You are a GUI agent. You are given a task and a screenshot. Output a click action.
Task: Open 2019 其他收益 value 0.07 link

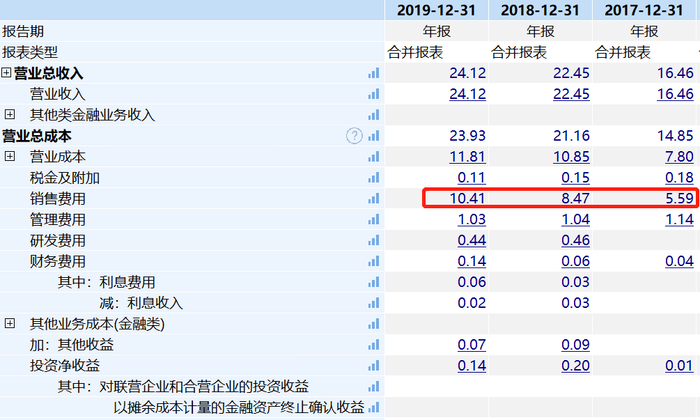tap(471, 345)
